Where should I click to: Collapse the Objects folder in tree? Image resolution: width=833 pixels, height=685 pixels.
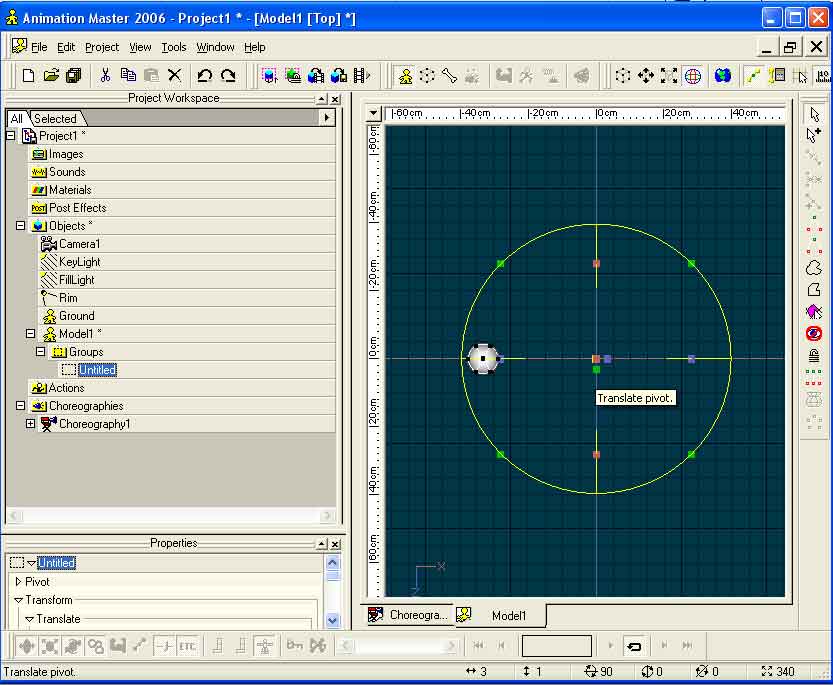click(20, 226)
